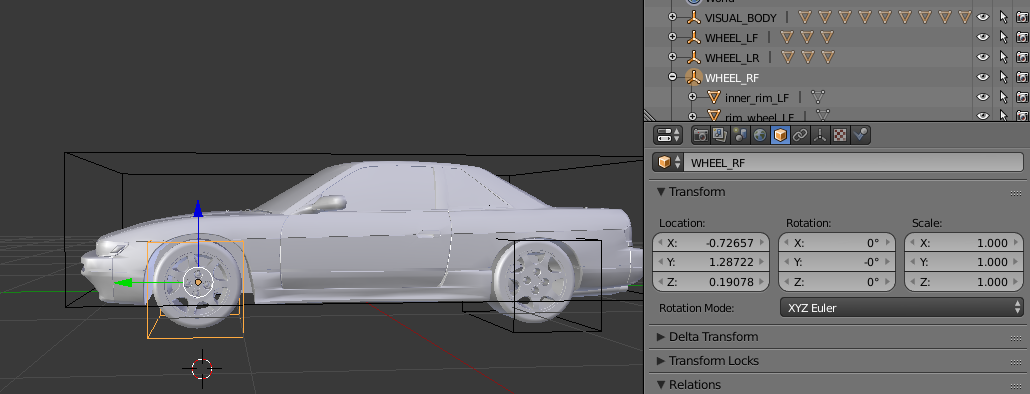Click the Scale X value field
This screenshot has height=394, width=1030.
pos(964,243)
